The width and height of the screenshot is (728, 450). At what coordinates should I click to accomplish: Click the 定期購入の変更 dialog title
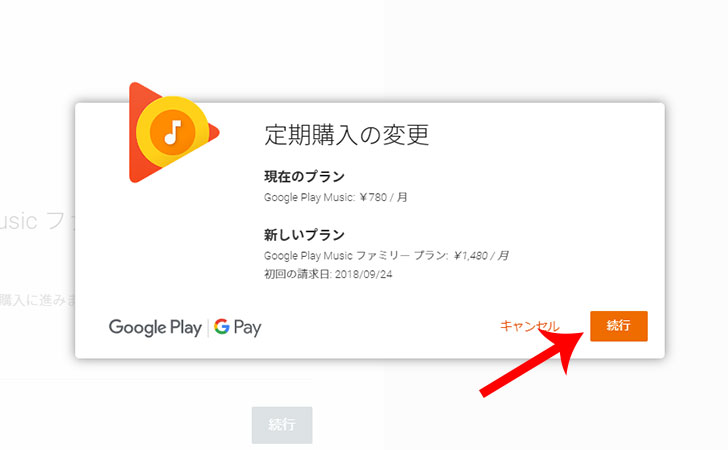(x=346, y=135)
